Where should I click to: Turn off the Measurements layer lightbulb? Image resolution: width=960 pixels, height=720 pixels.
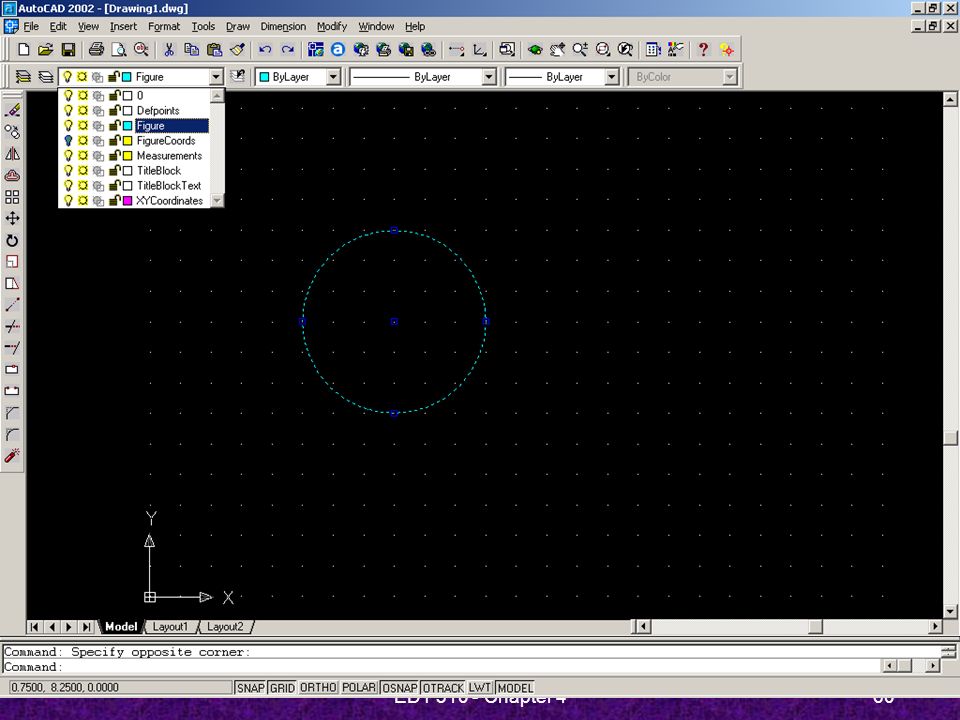(69, 156)
